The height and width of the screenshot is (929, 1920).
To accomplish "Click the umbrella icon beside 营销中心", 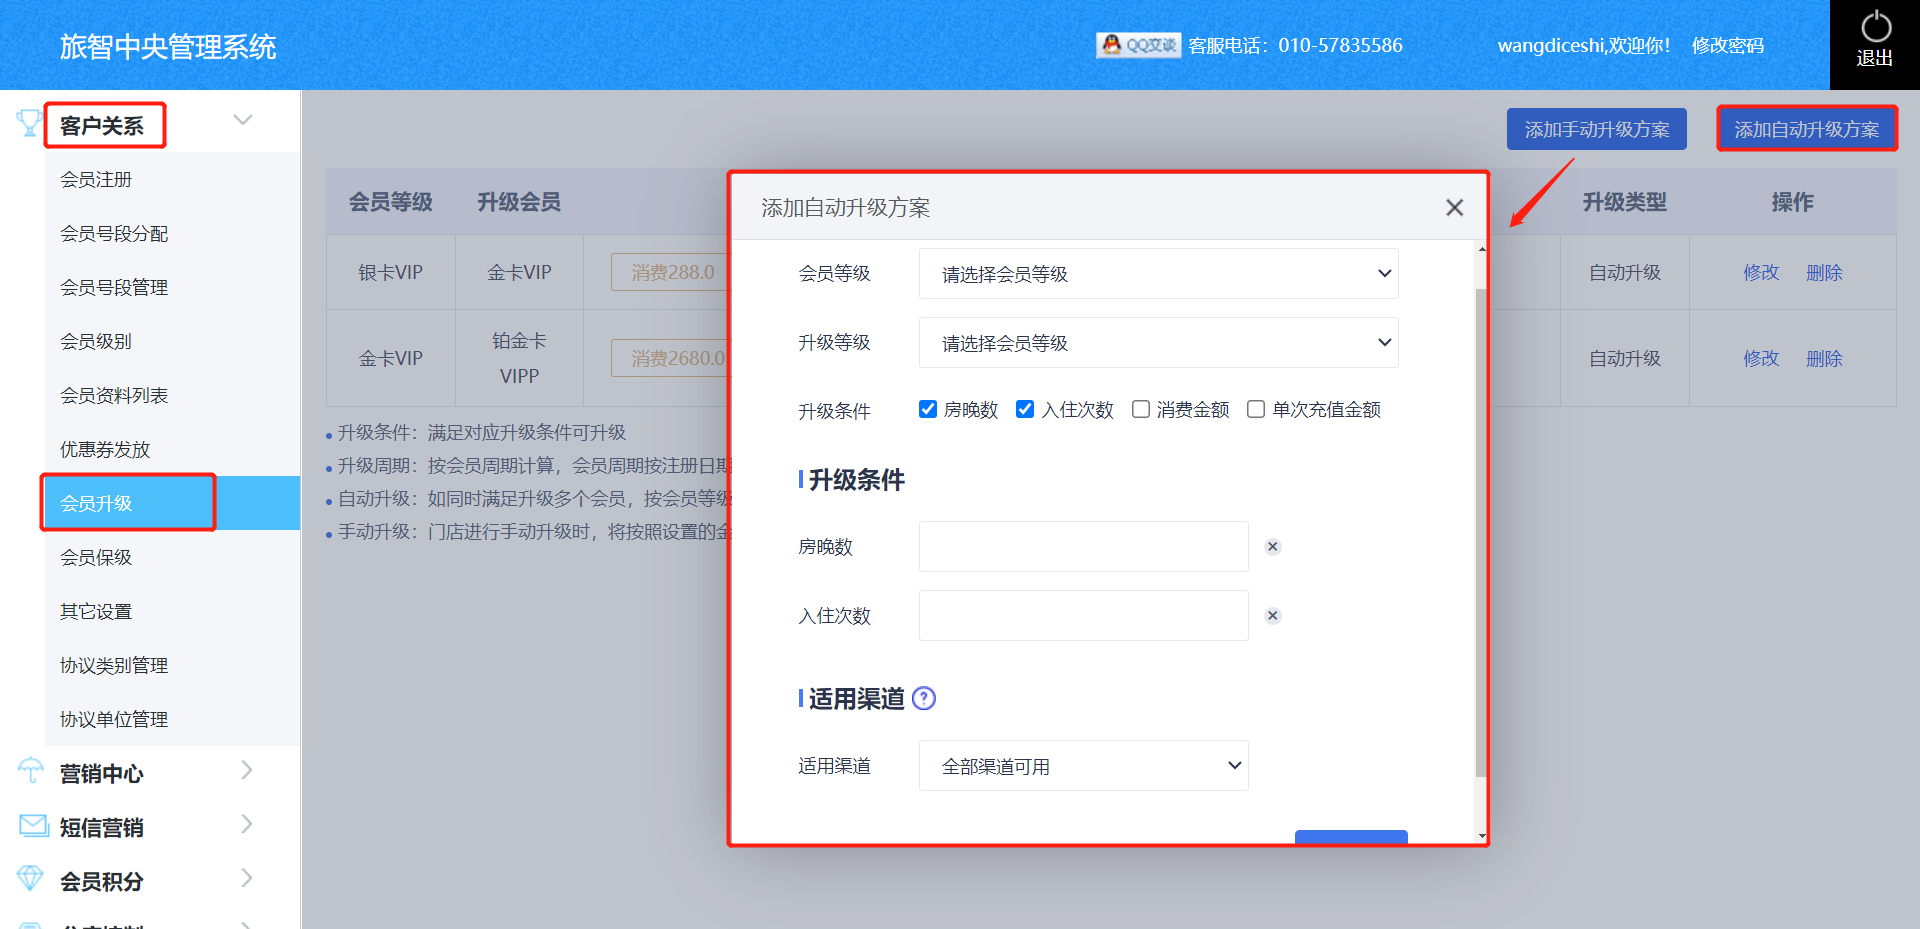I will [x=31, y=771].
